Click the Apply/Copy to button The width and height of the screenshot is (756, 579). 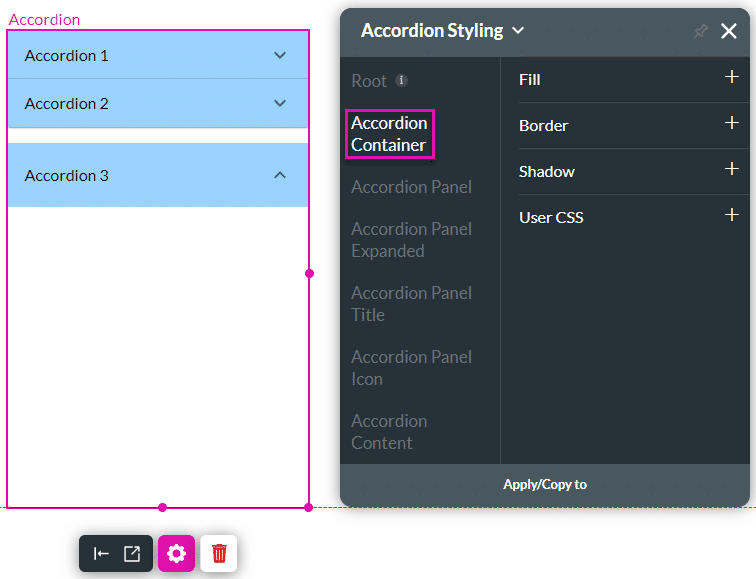[545, 485]
